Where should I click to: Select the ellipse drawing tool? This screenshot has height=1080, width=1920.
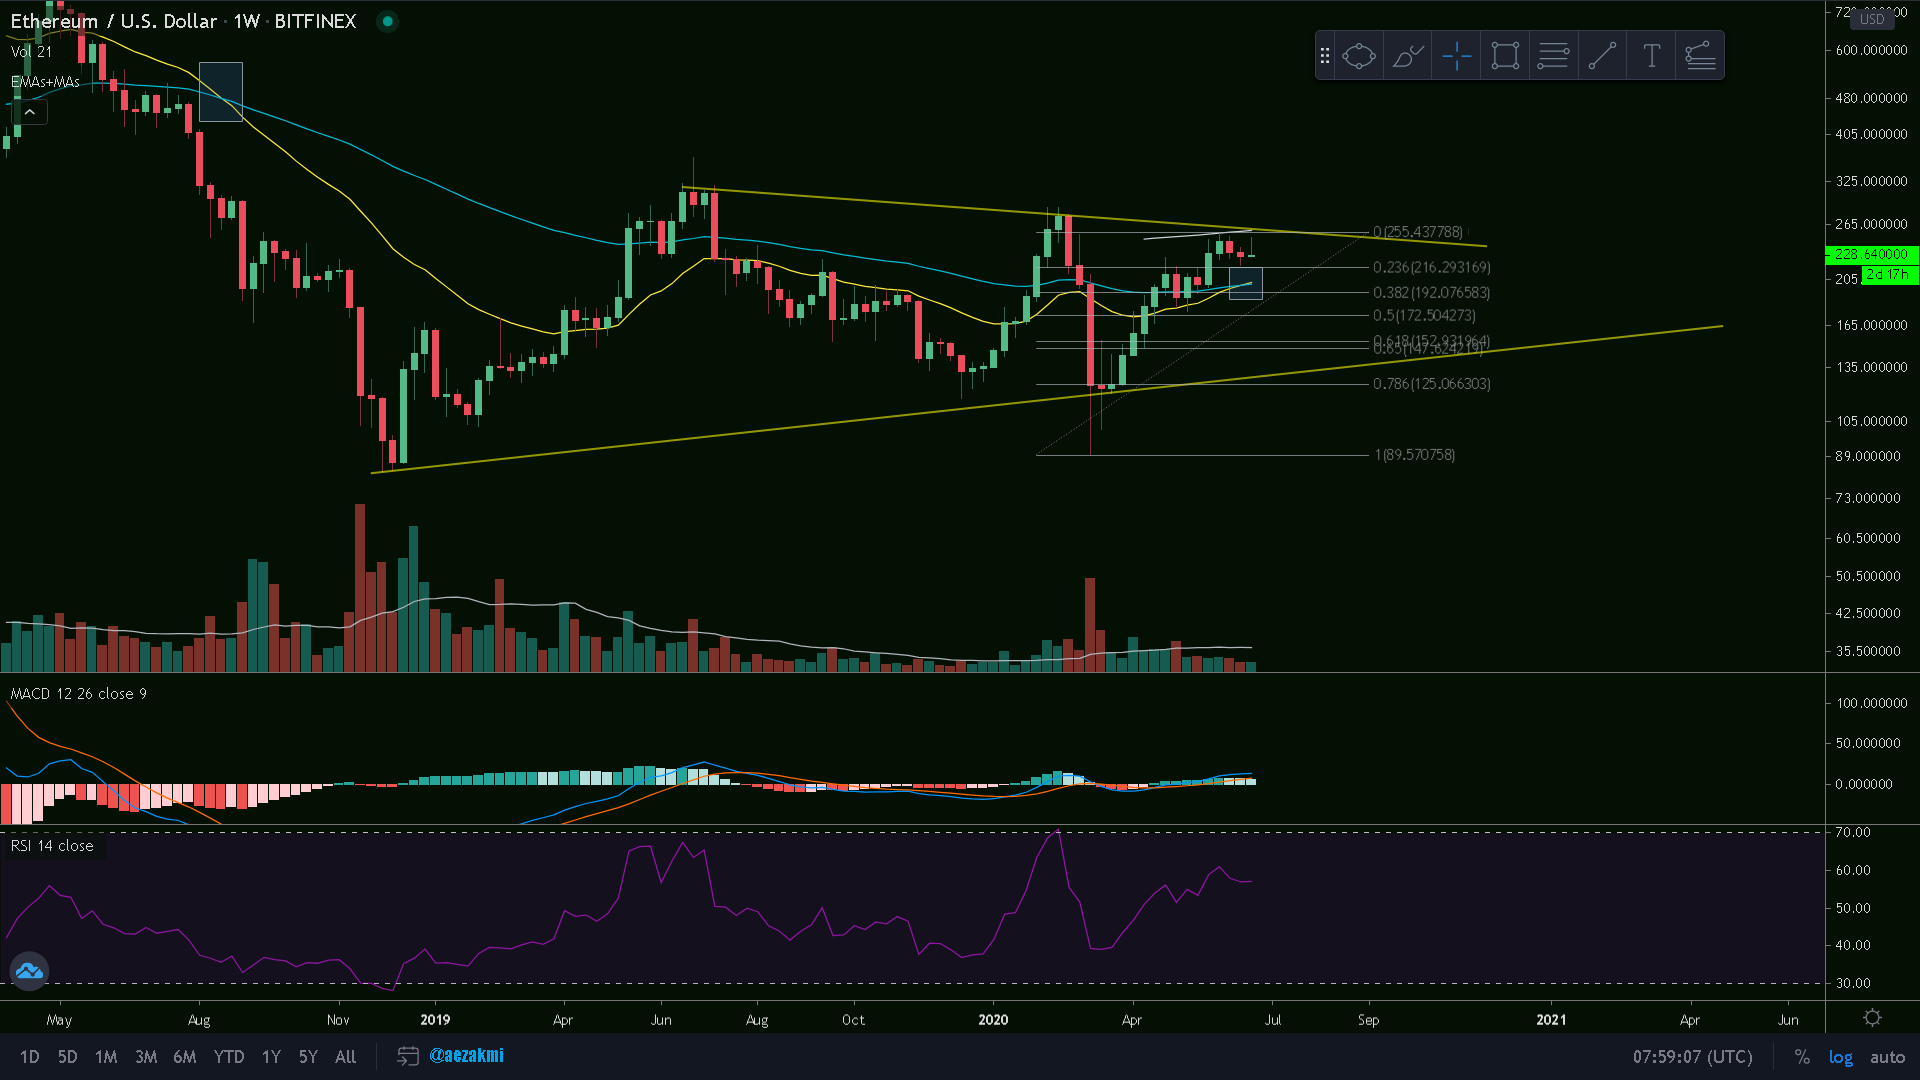(x=1358, y=56)
